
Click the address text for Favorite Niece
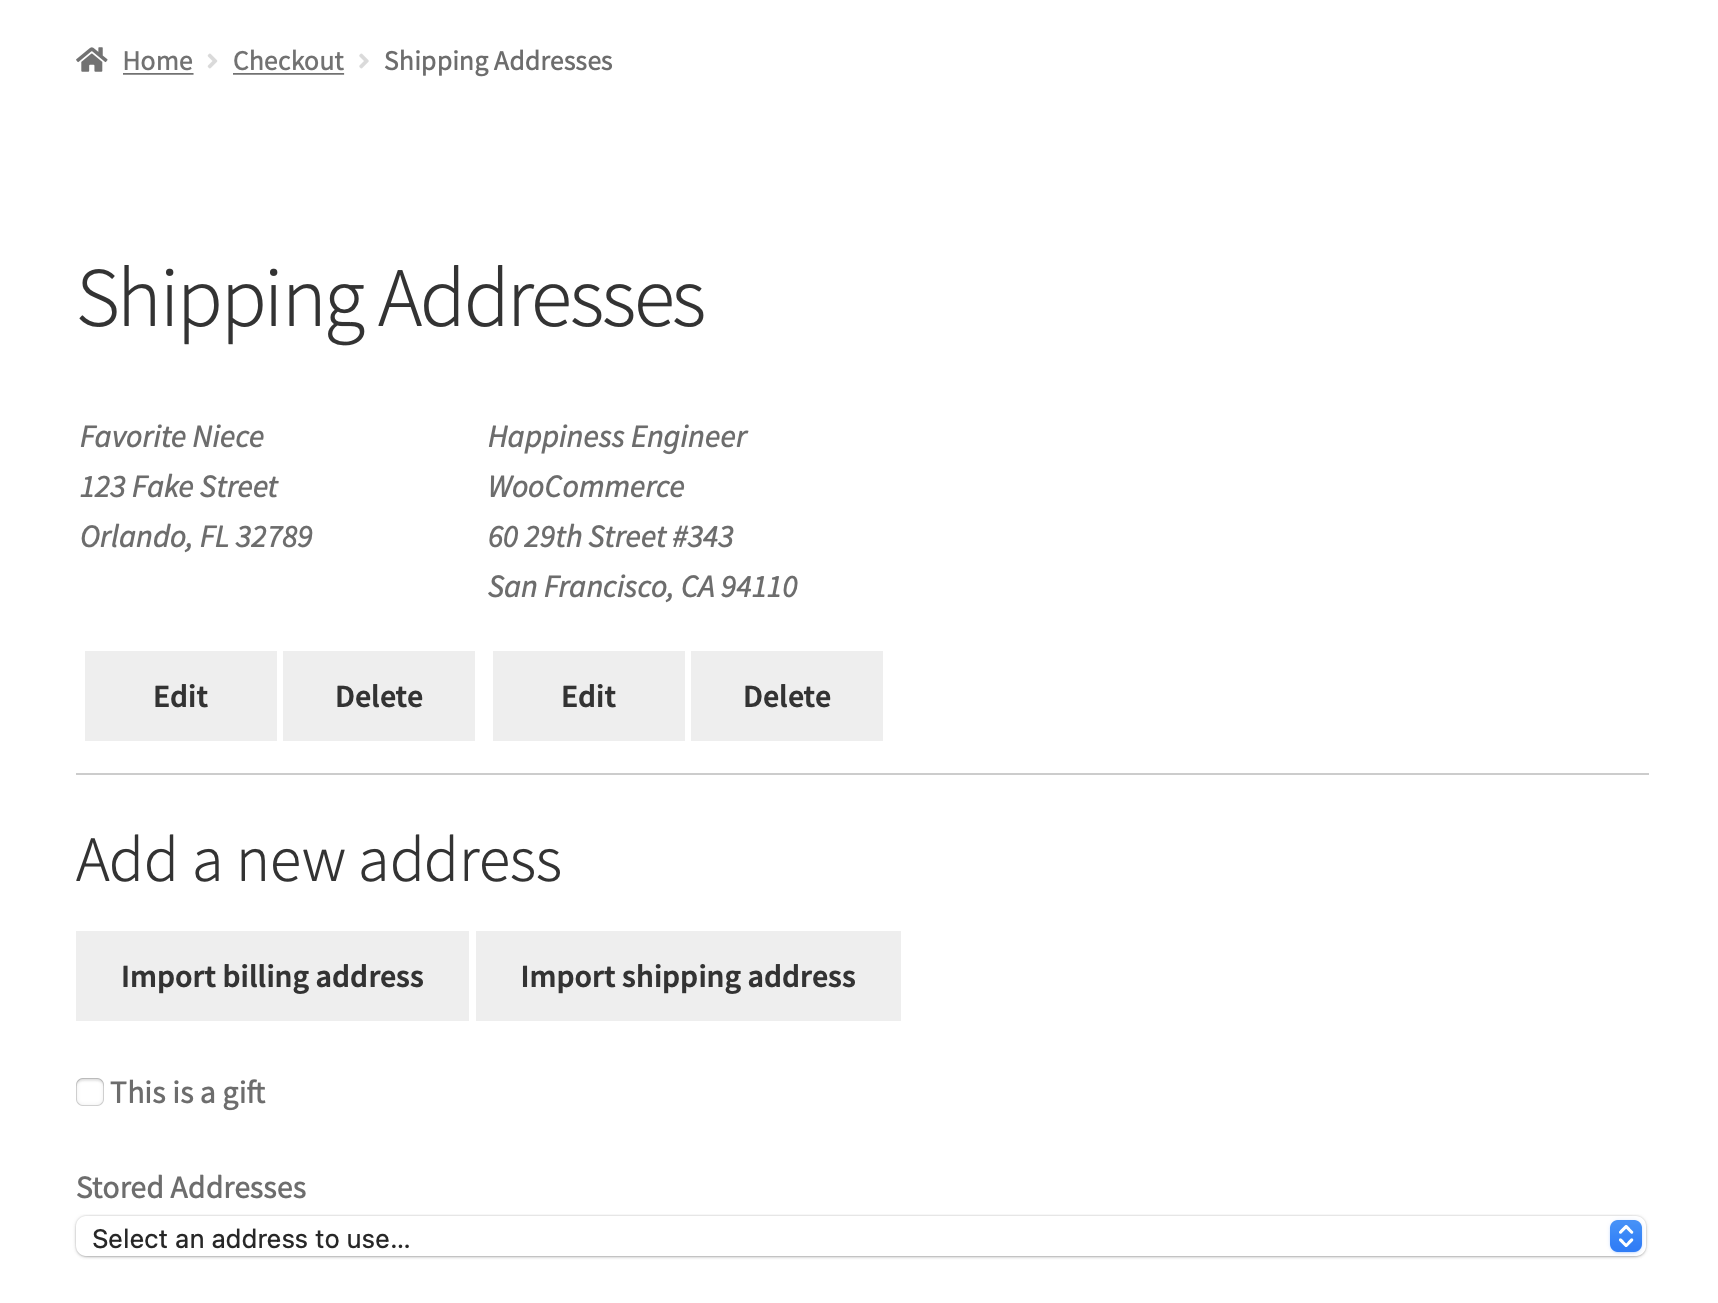tap(178, 486)
